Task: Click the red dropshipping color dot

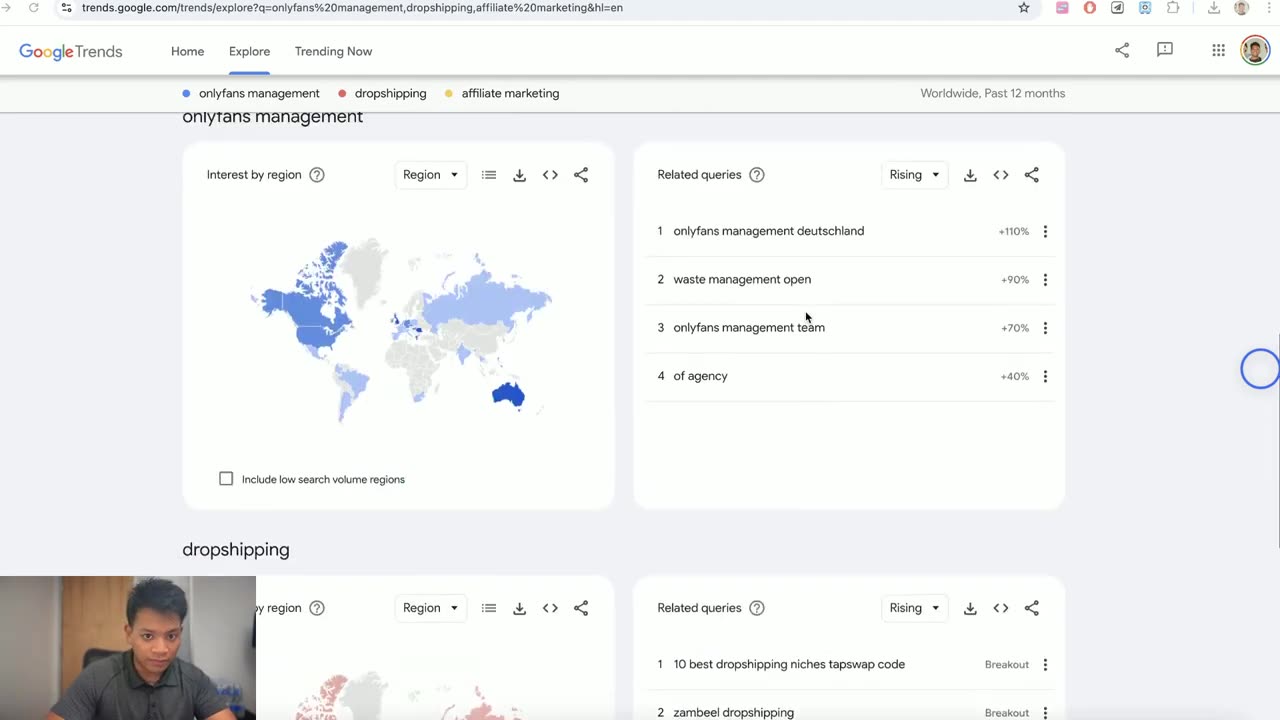Action: [x=342, y=93]
